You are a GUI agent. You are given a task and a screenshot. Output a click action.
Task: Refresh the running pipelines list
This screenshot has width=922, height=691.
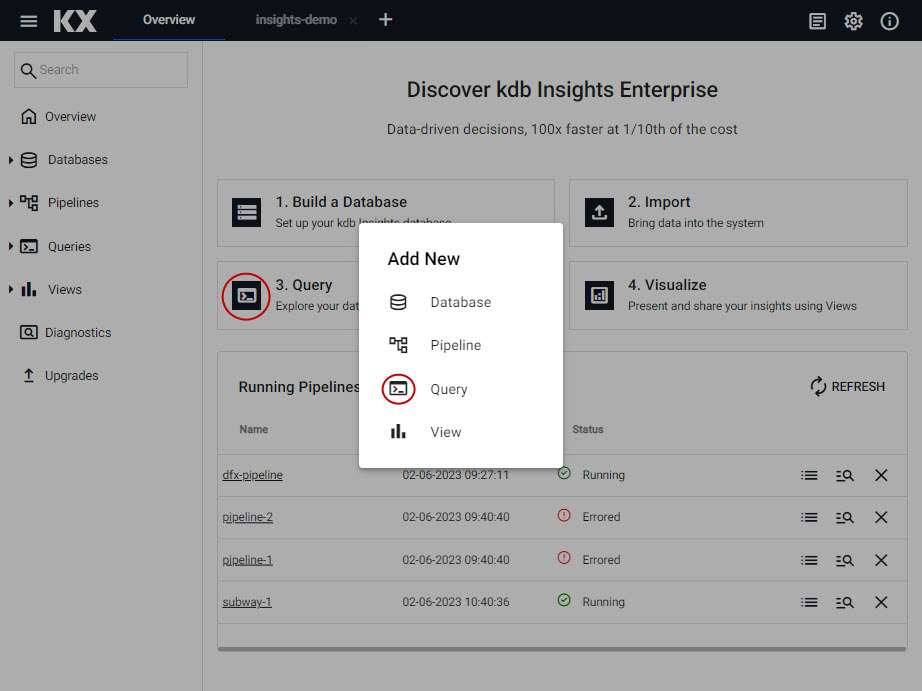click(847, 387)
